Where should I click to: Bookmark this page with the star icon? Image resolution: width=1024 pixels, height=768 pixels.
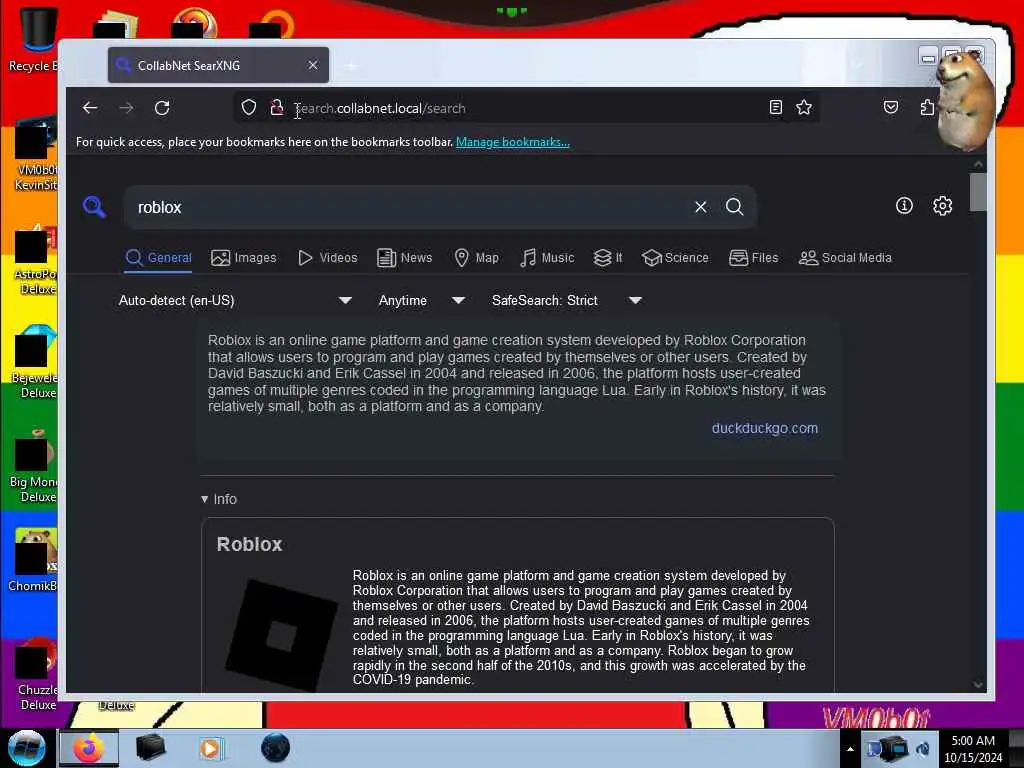(804, 107)
